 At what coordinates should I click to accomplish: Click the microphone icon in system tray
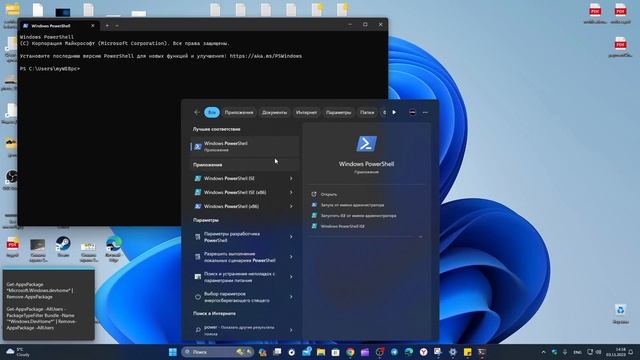pos(565,352)
